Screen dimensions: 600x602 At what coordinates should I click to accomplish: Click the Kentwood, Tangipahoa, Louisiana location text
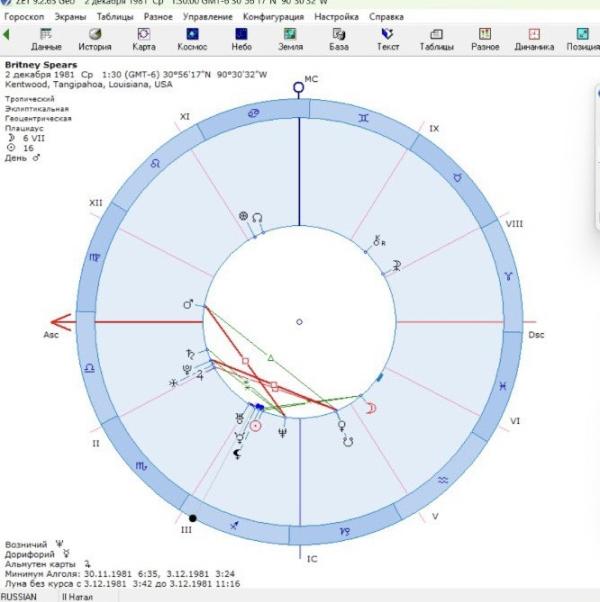coord(89,84)
